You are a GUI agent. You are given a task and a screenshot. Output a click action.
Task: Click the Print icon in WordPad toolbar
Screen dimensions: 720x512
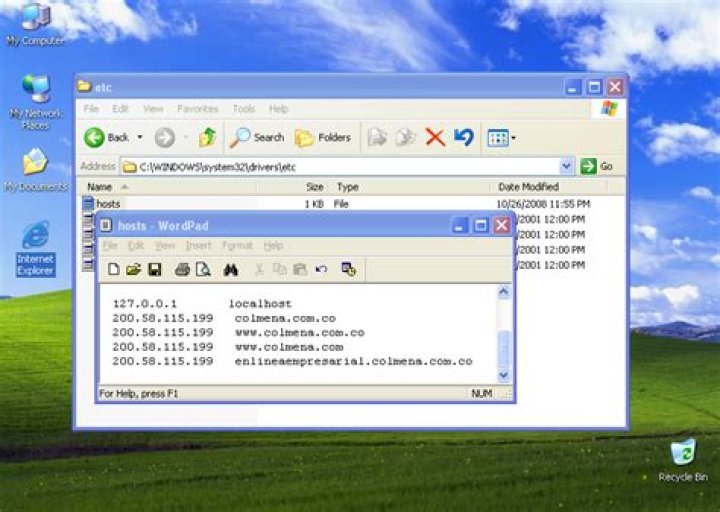tap(183, 269)
